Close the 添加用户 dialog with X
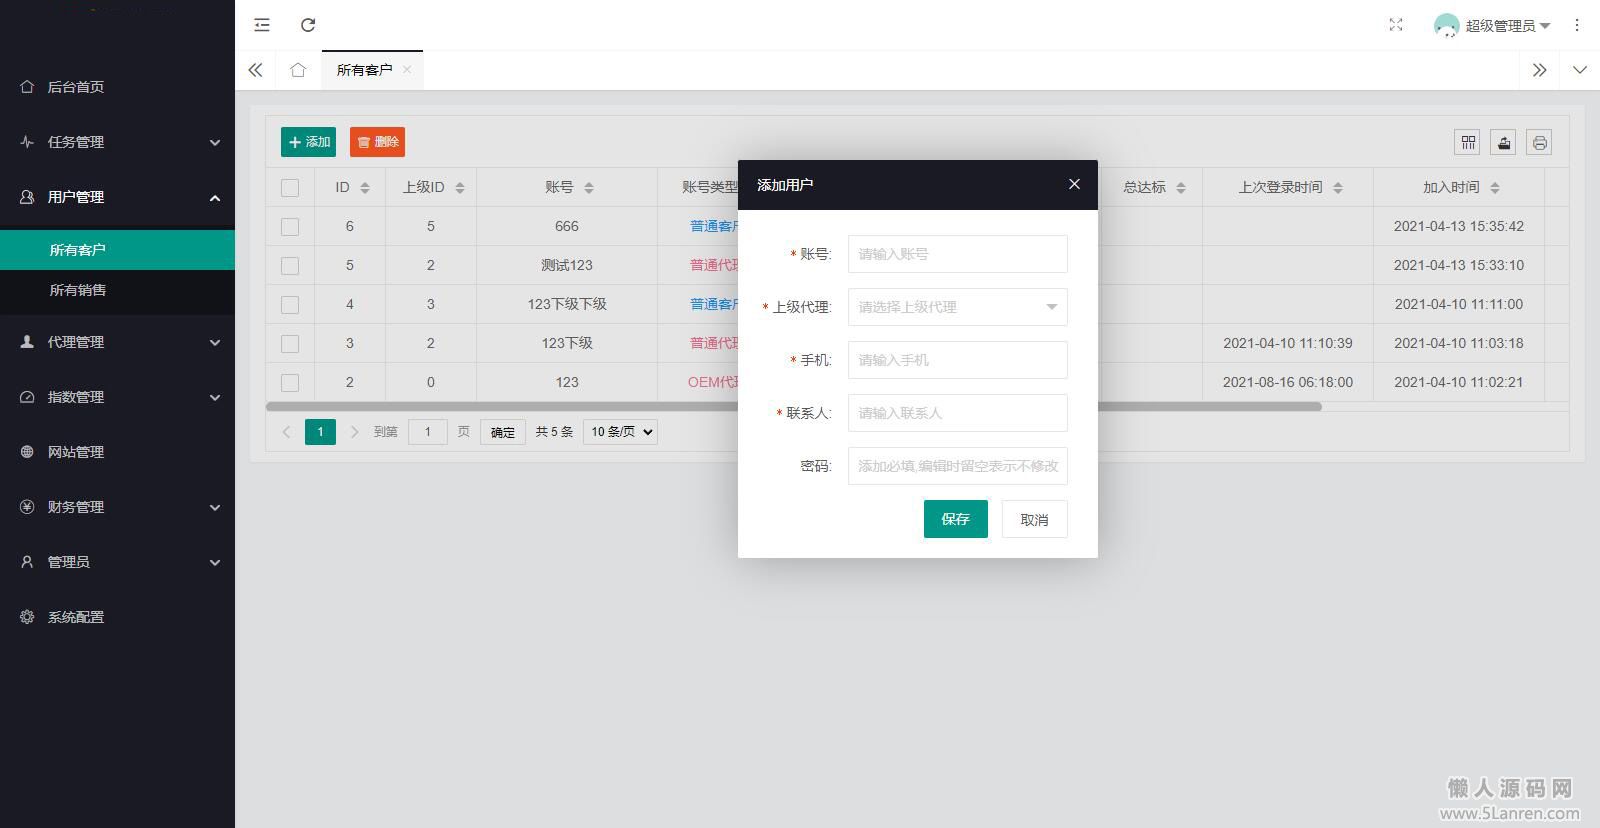Image resolution: width=1600 pixels, height=828 pixels. click(x=1074, y=184)
